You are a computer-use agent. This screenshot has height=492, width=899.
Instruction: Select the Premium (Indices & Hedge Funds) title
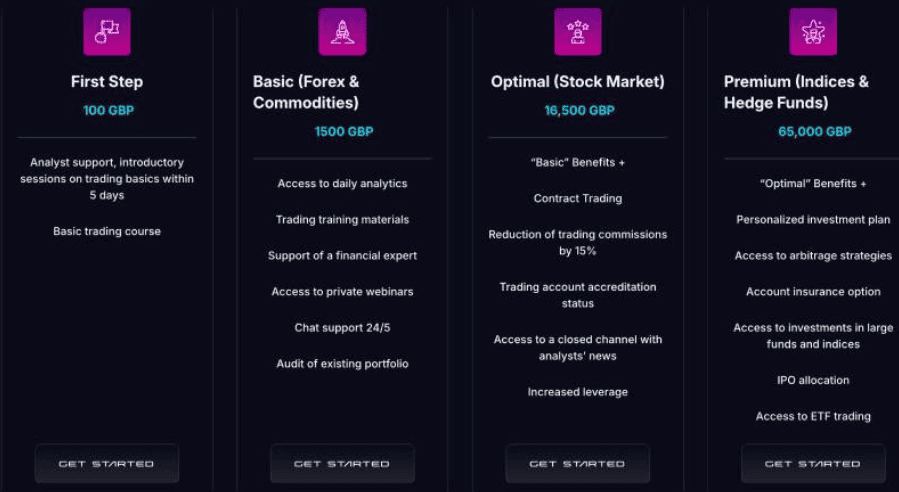pos(796,92)
